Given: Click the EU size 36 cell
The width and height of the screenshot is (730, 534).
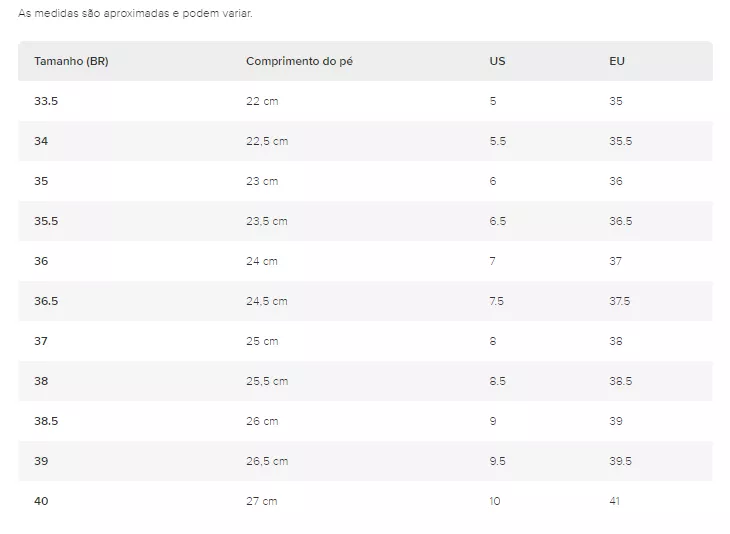Looking at the screenshot, I should point(615,181).
